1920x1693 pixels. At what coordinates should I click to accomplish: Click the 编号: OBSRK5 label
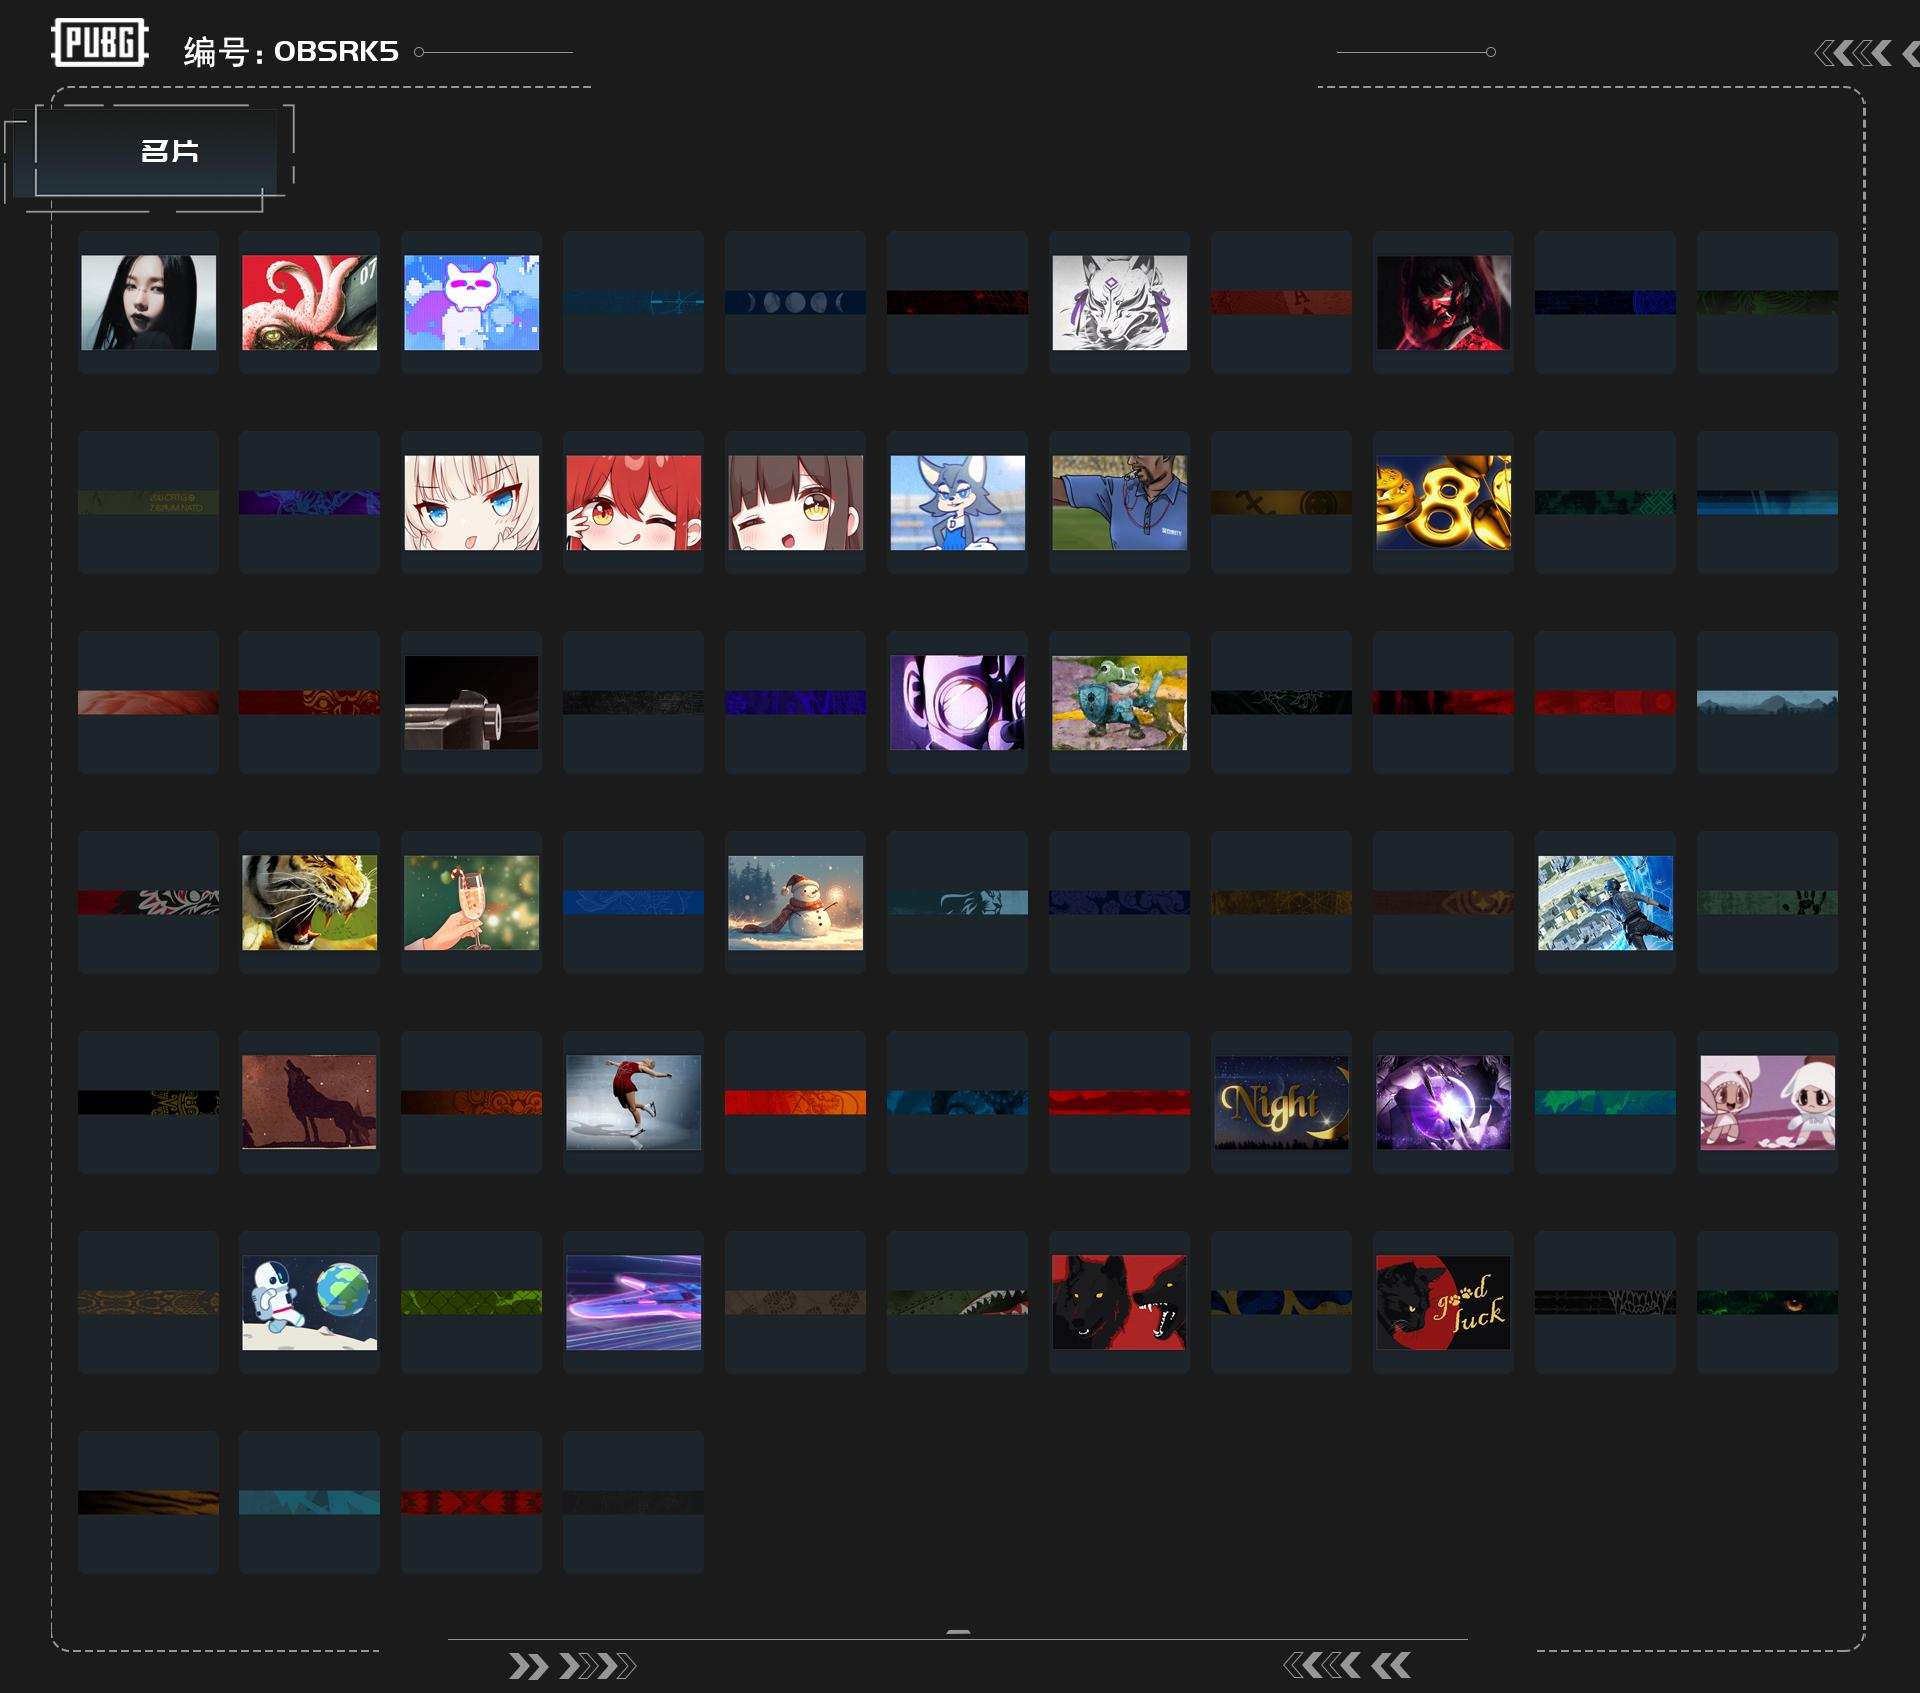(291, 52)
